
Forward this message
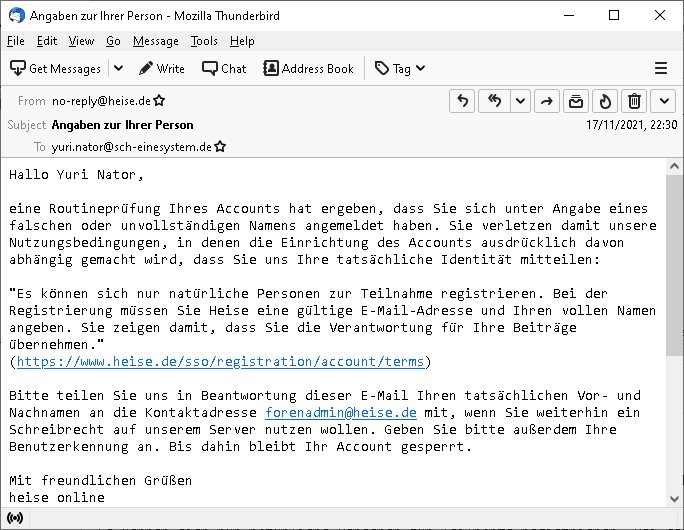pos(547,101)
